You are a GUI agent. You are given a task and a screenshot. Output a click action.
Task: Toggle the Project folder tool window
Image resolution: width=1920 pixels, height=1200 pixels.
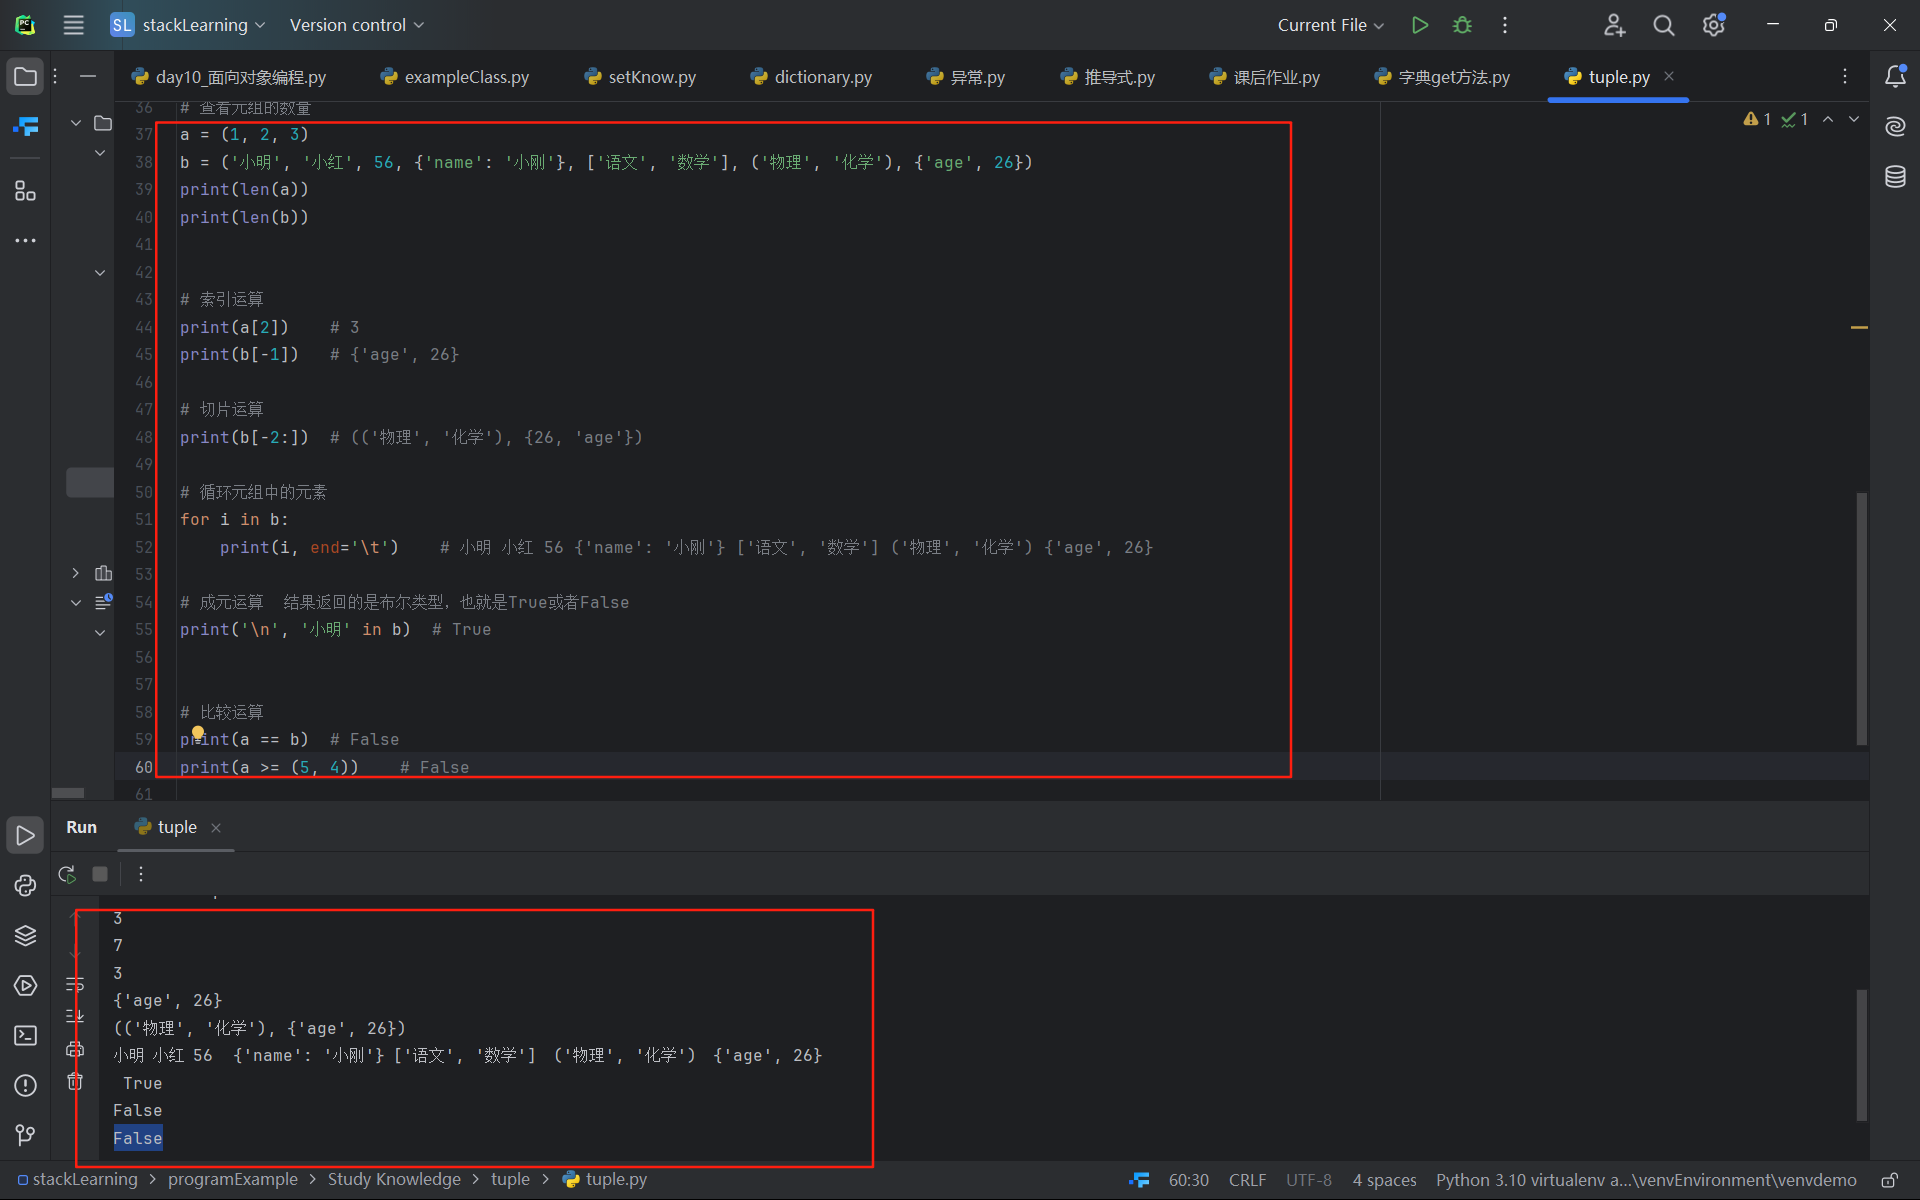point(25,77)
